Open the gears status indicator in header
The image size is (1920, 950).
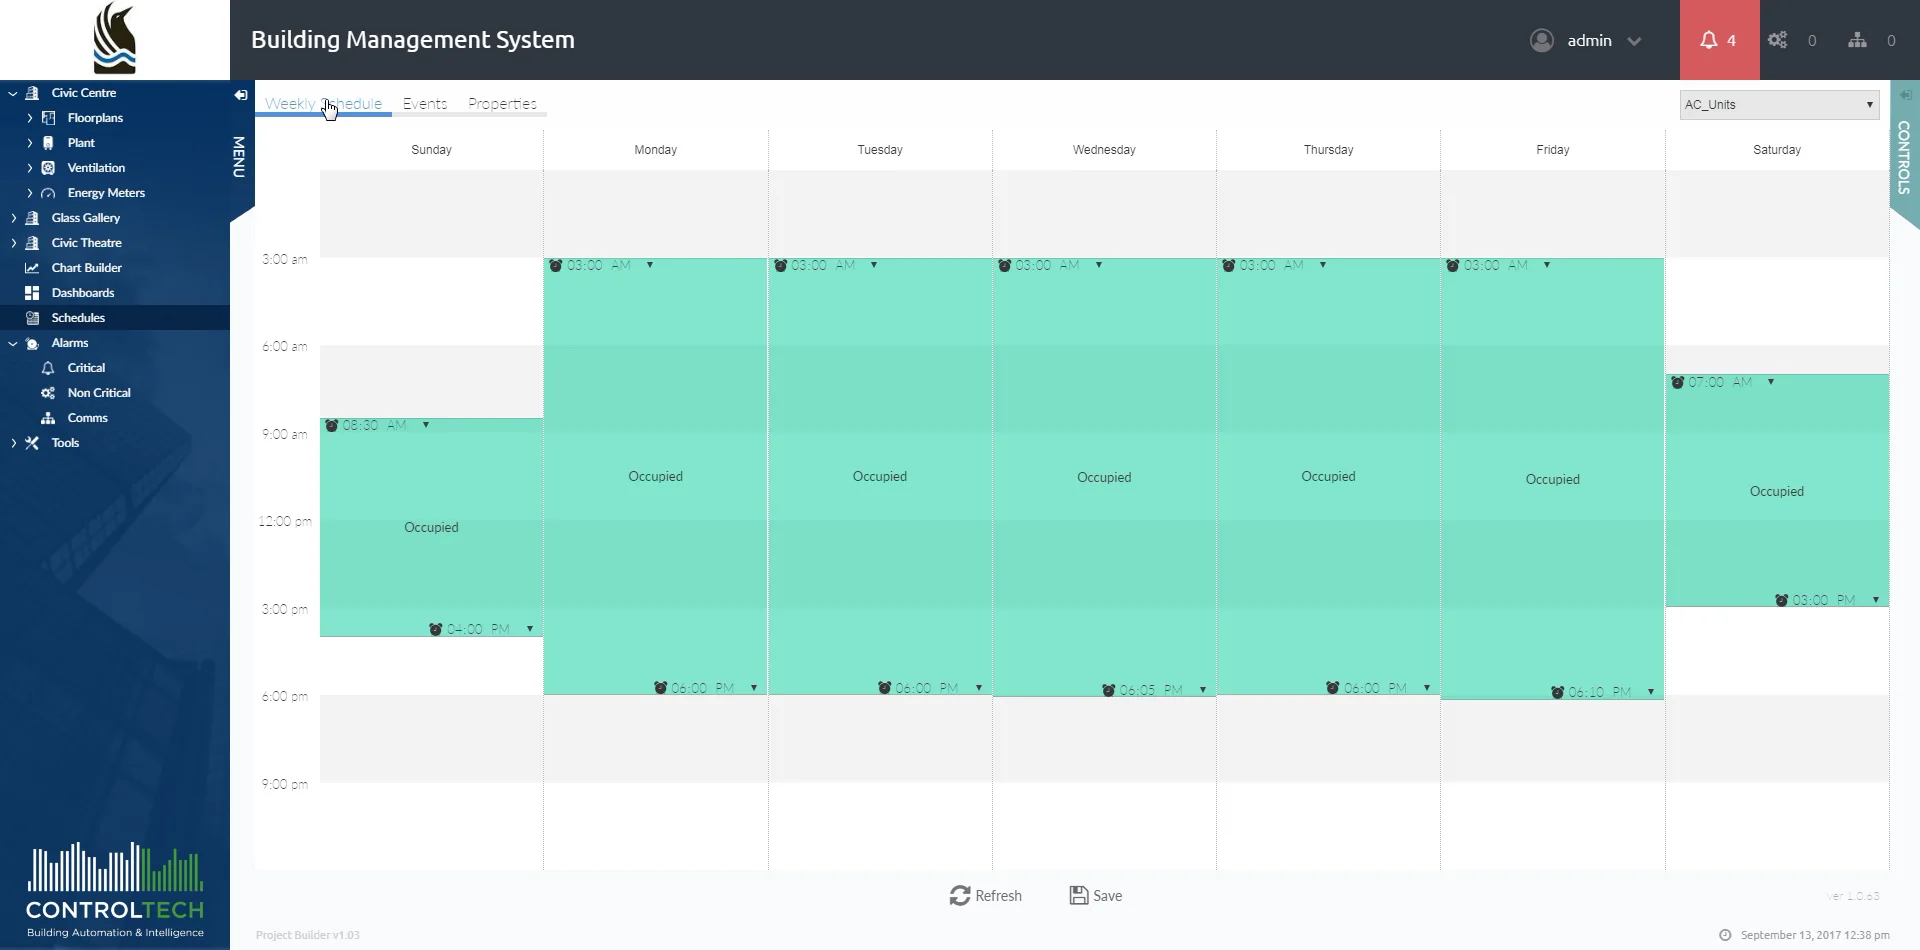(1779, 40)
